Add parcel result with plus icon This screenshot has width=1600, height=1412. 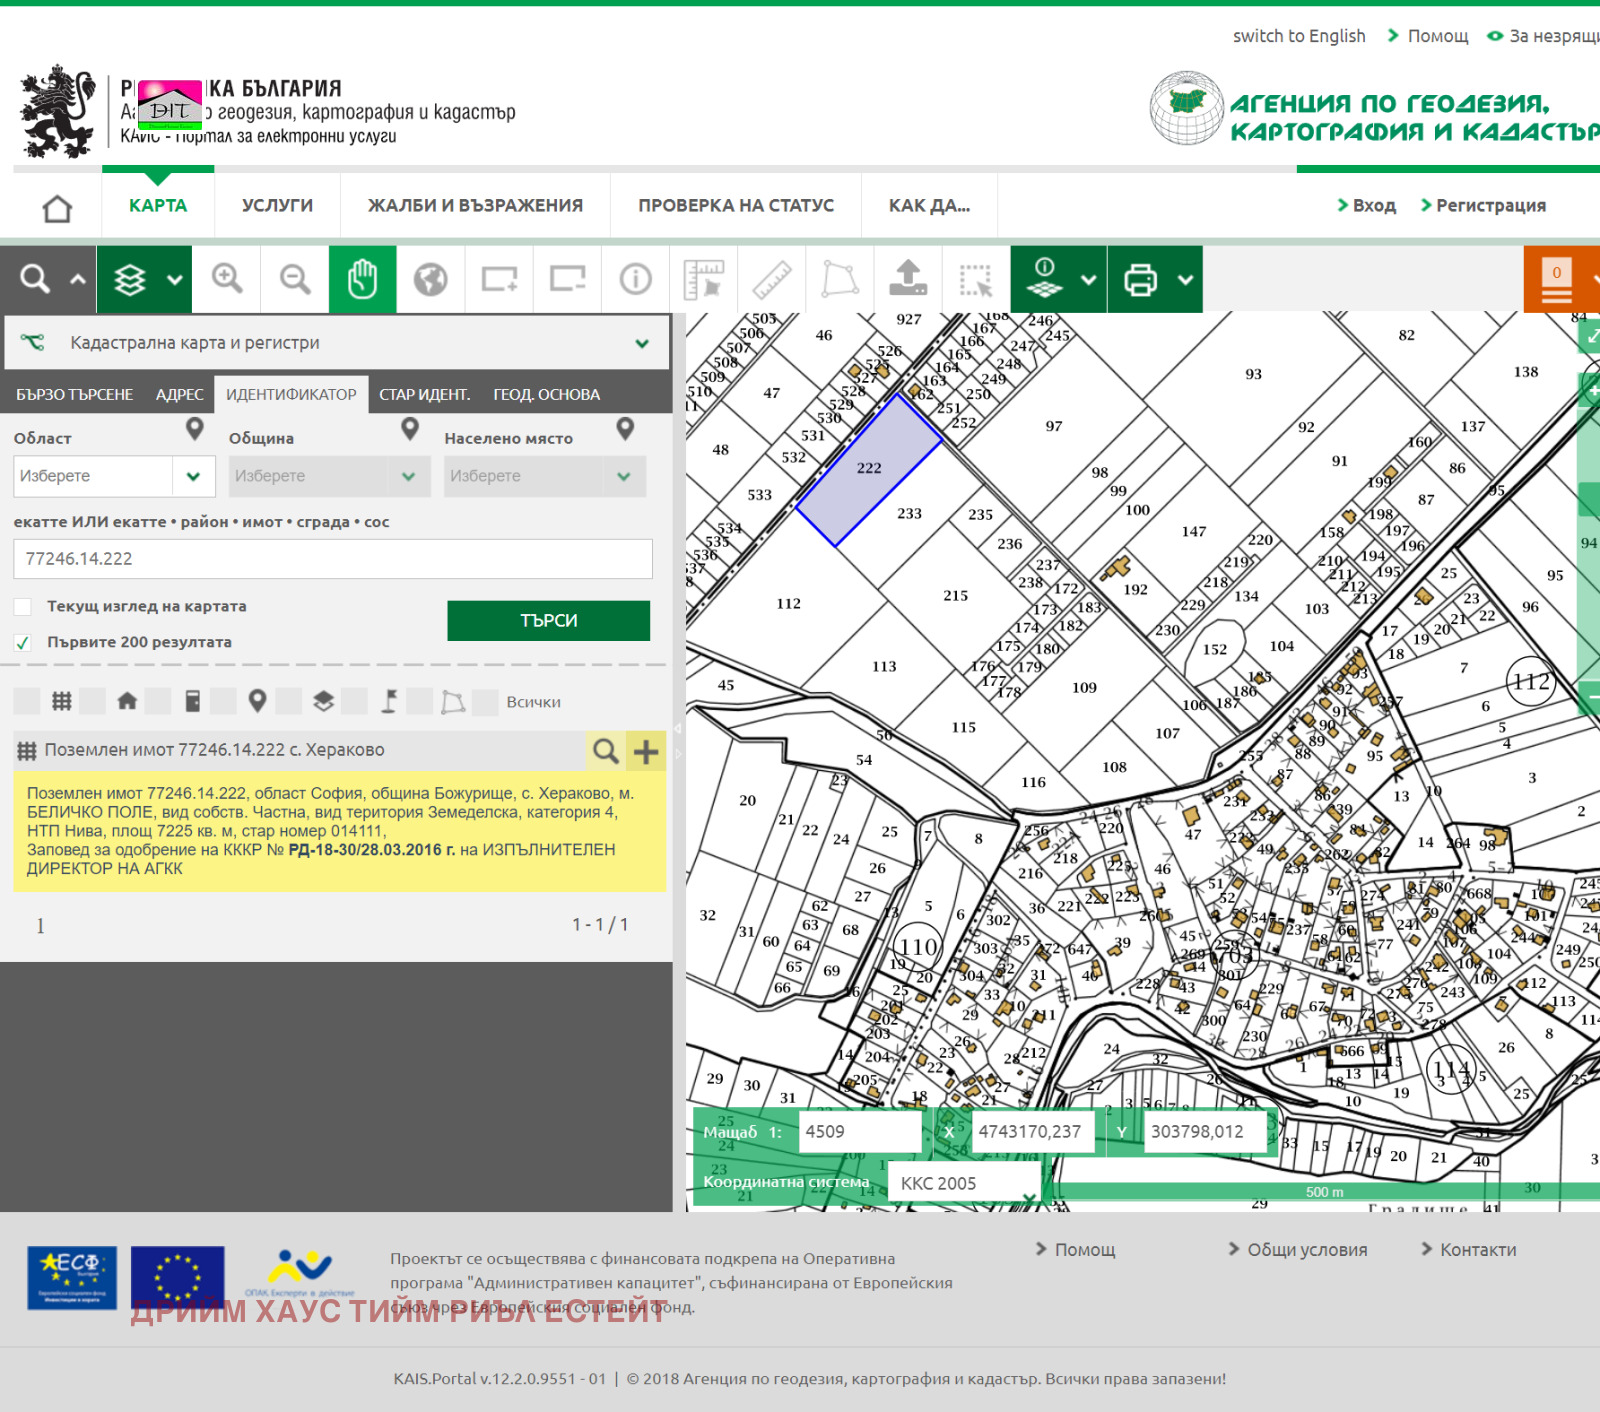click(x=646, y=750)
